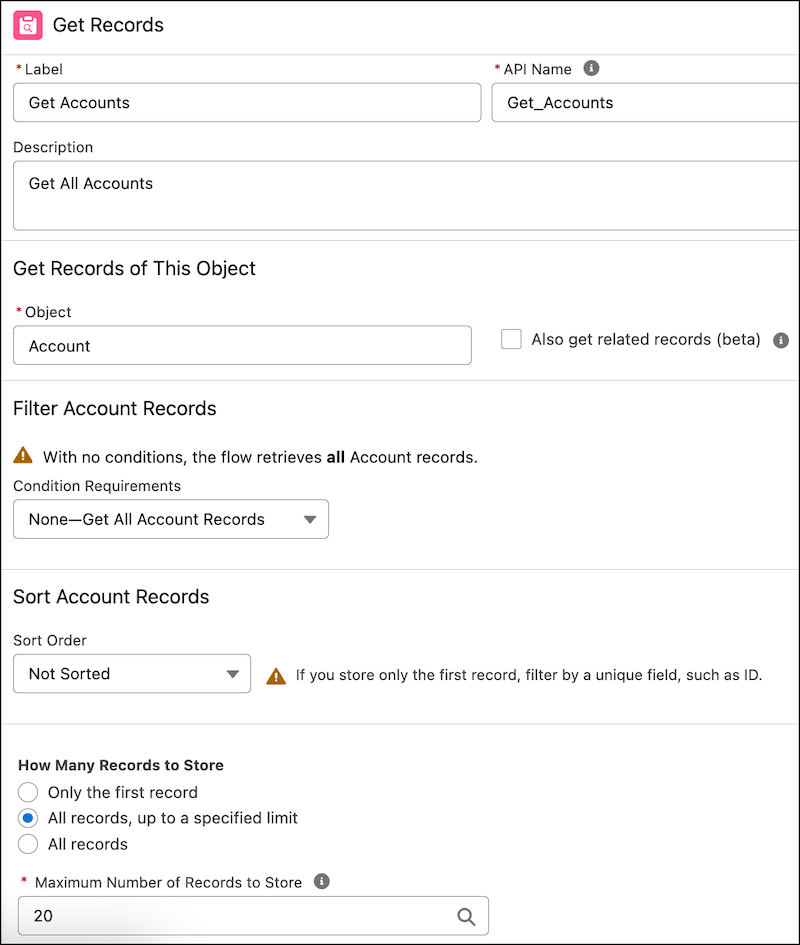Select All records, up to a specified limit
Screen dimensions: 800x945
pos(28,818)
